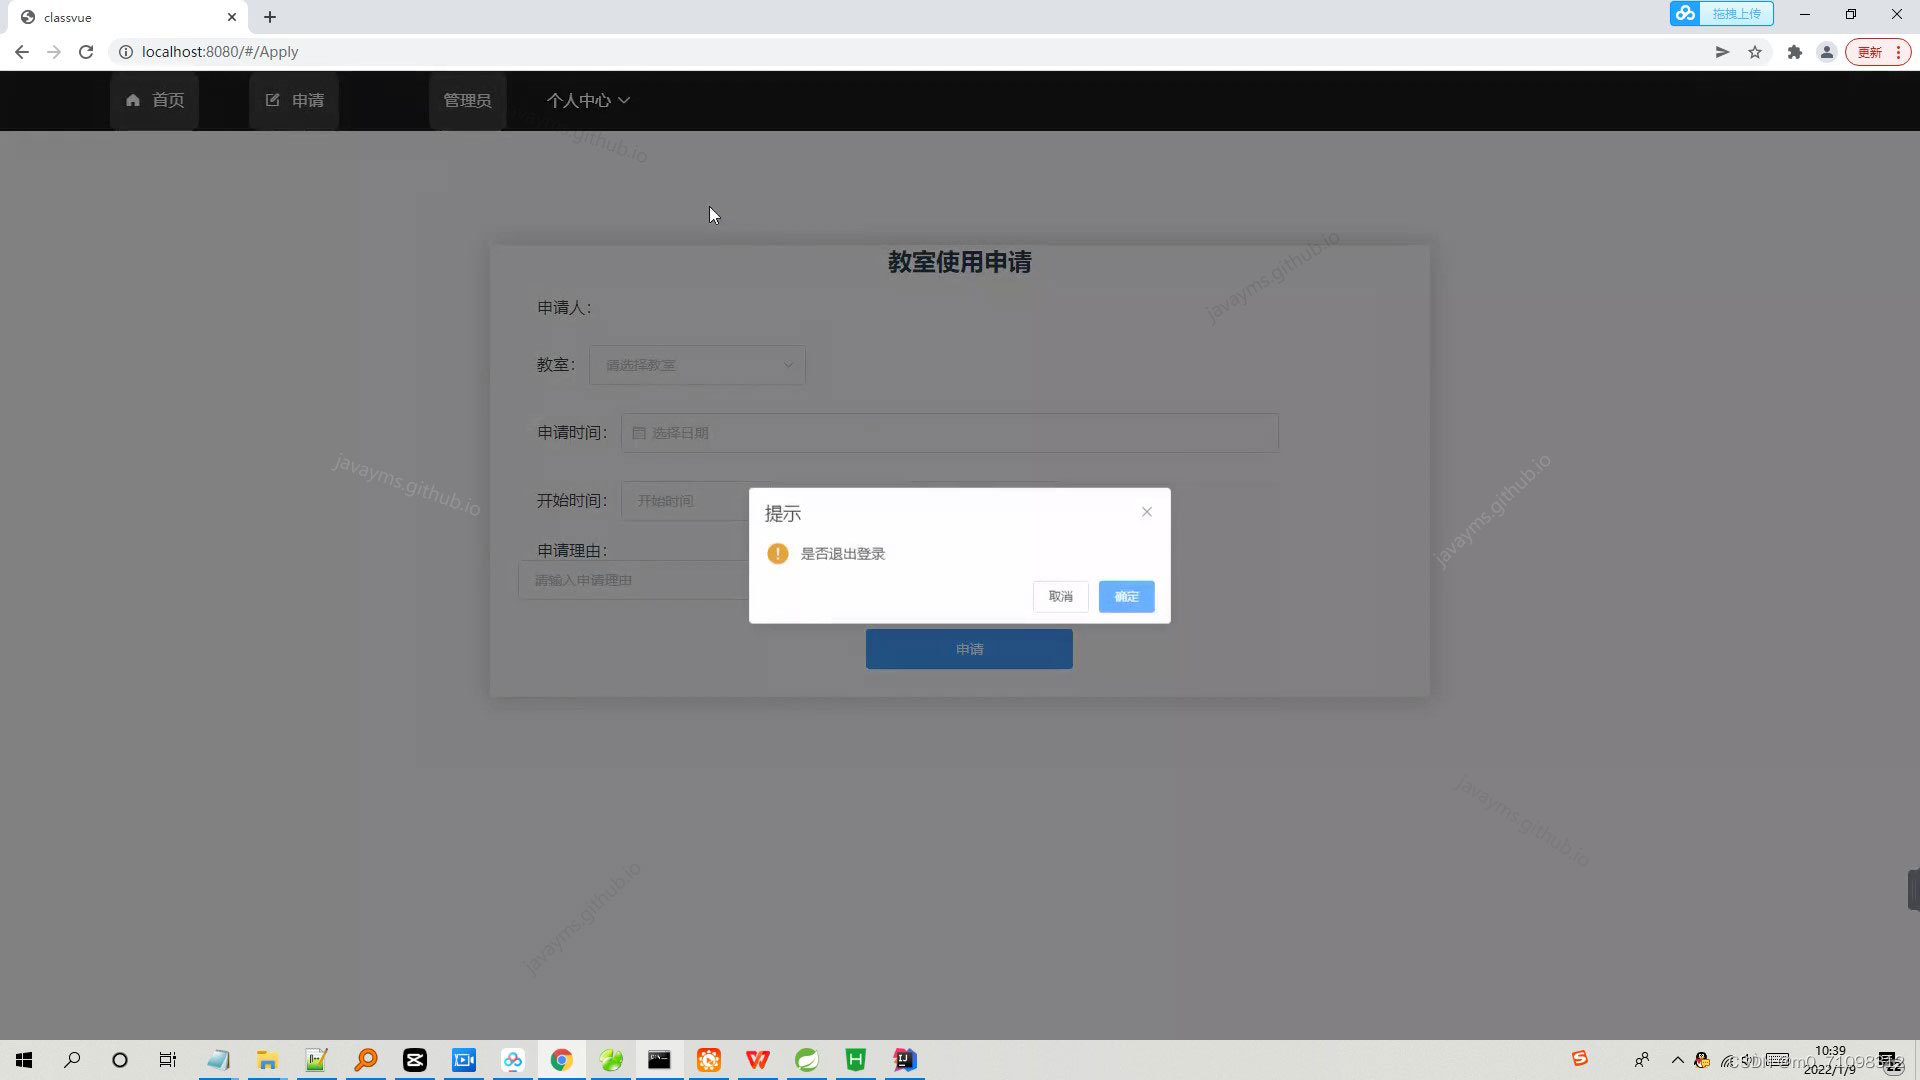Click the site information icon in address bar
The width and height of the screenshot is (1920, 1080).
[126, 52]
